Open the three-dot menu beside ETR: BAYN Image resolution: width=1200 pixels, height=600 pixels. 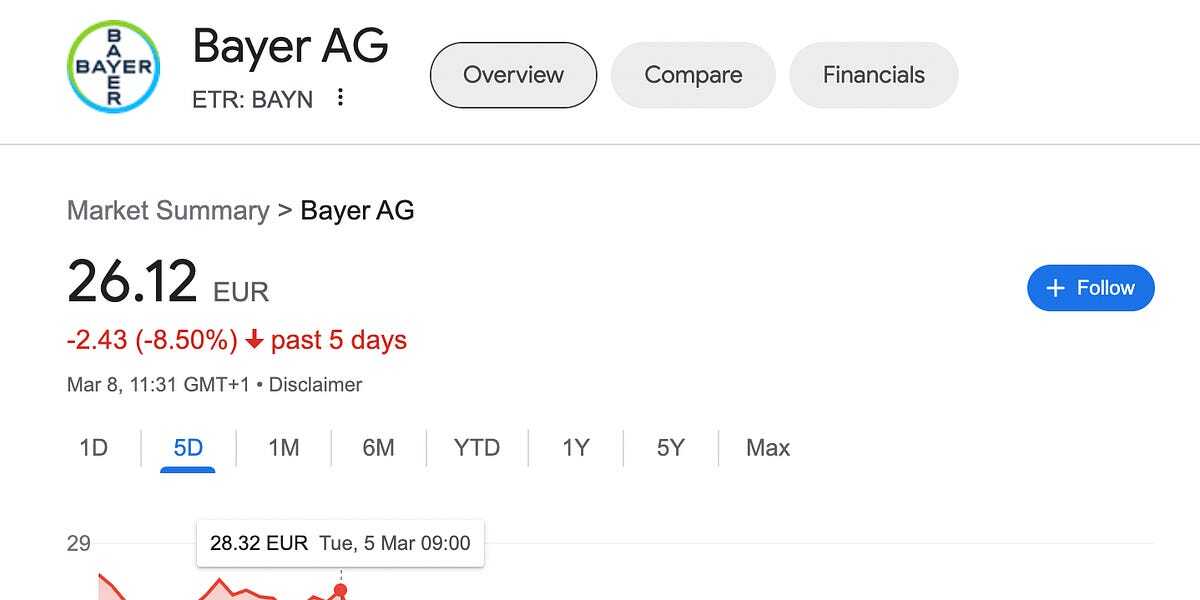(341, 98)
